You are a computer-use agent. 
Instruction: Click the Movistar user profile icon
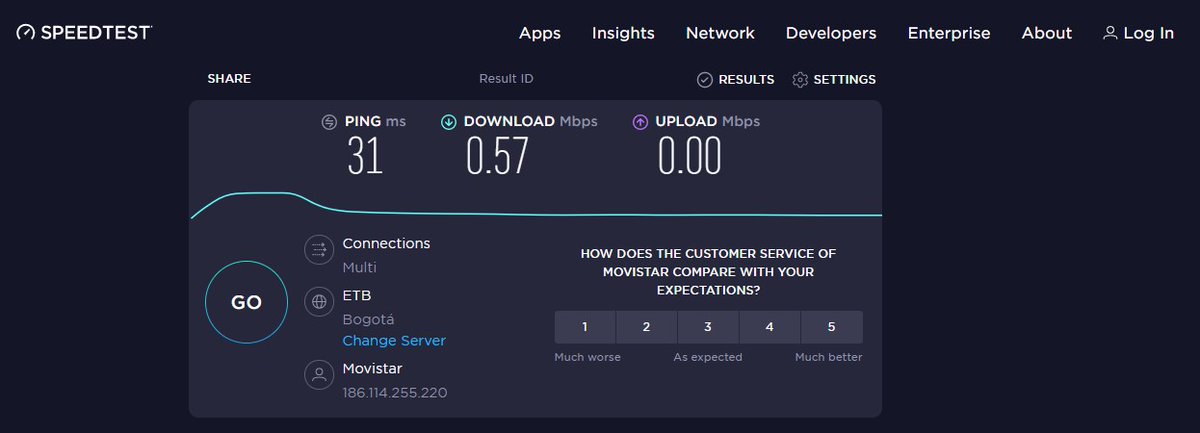319,375
